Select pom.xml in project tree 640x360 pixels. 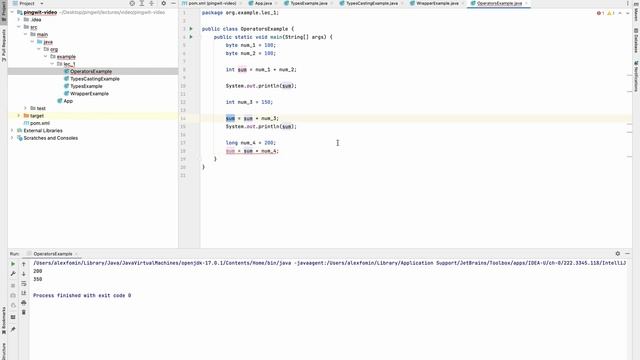tap(40, 123)
